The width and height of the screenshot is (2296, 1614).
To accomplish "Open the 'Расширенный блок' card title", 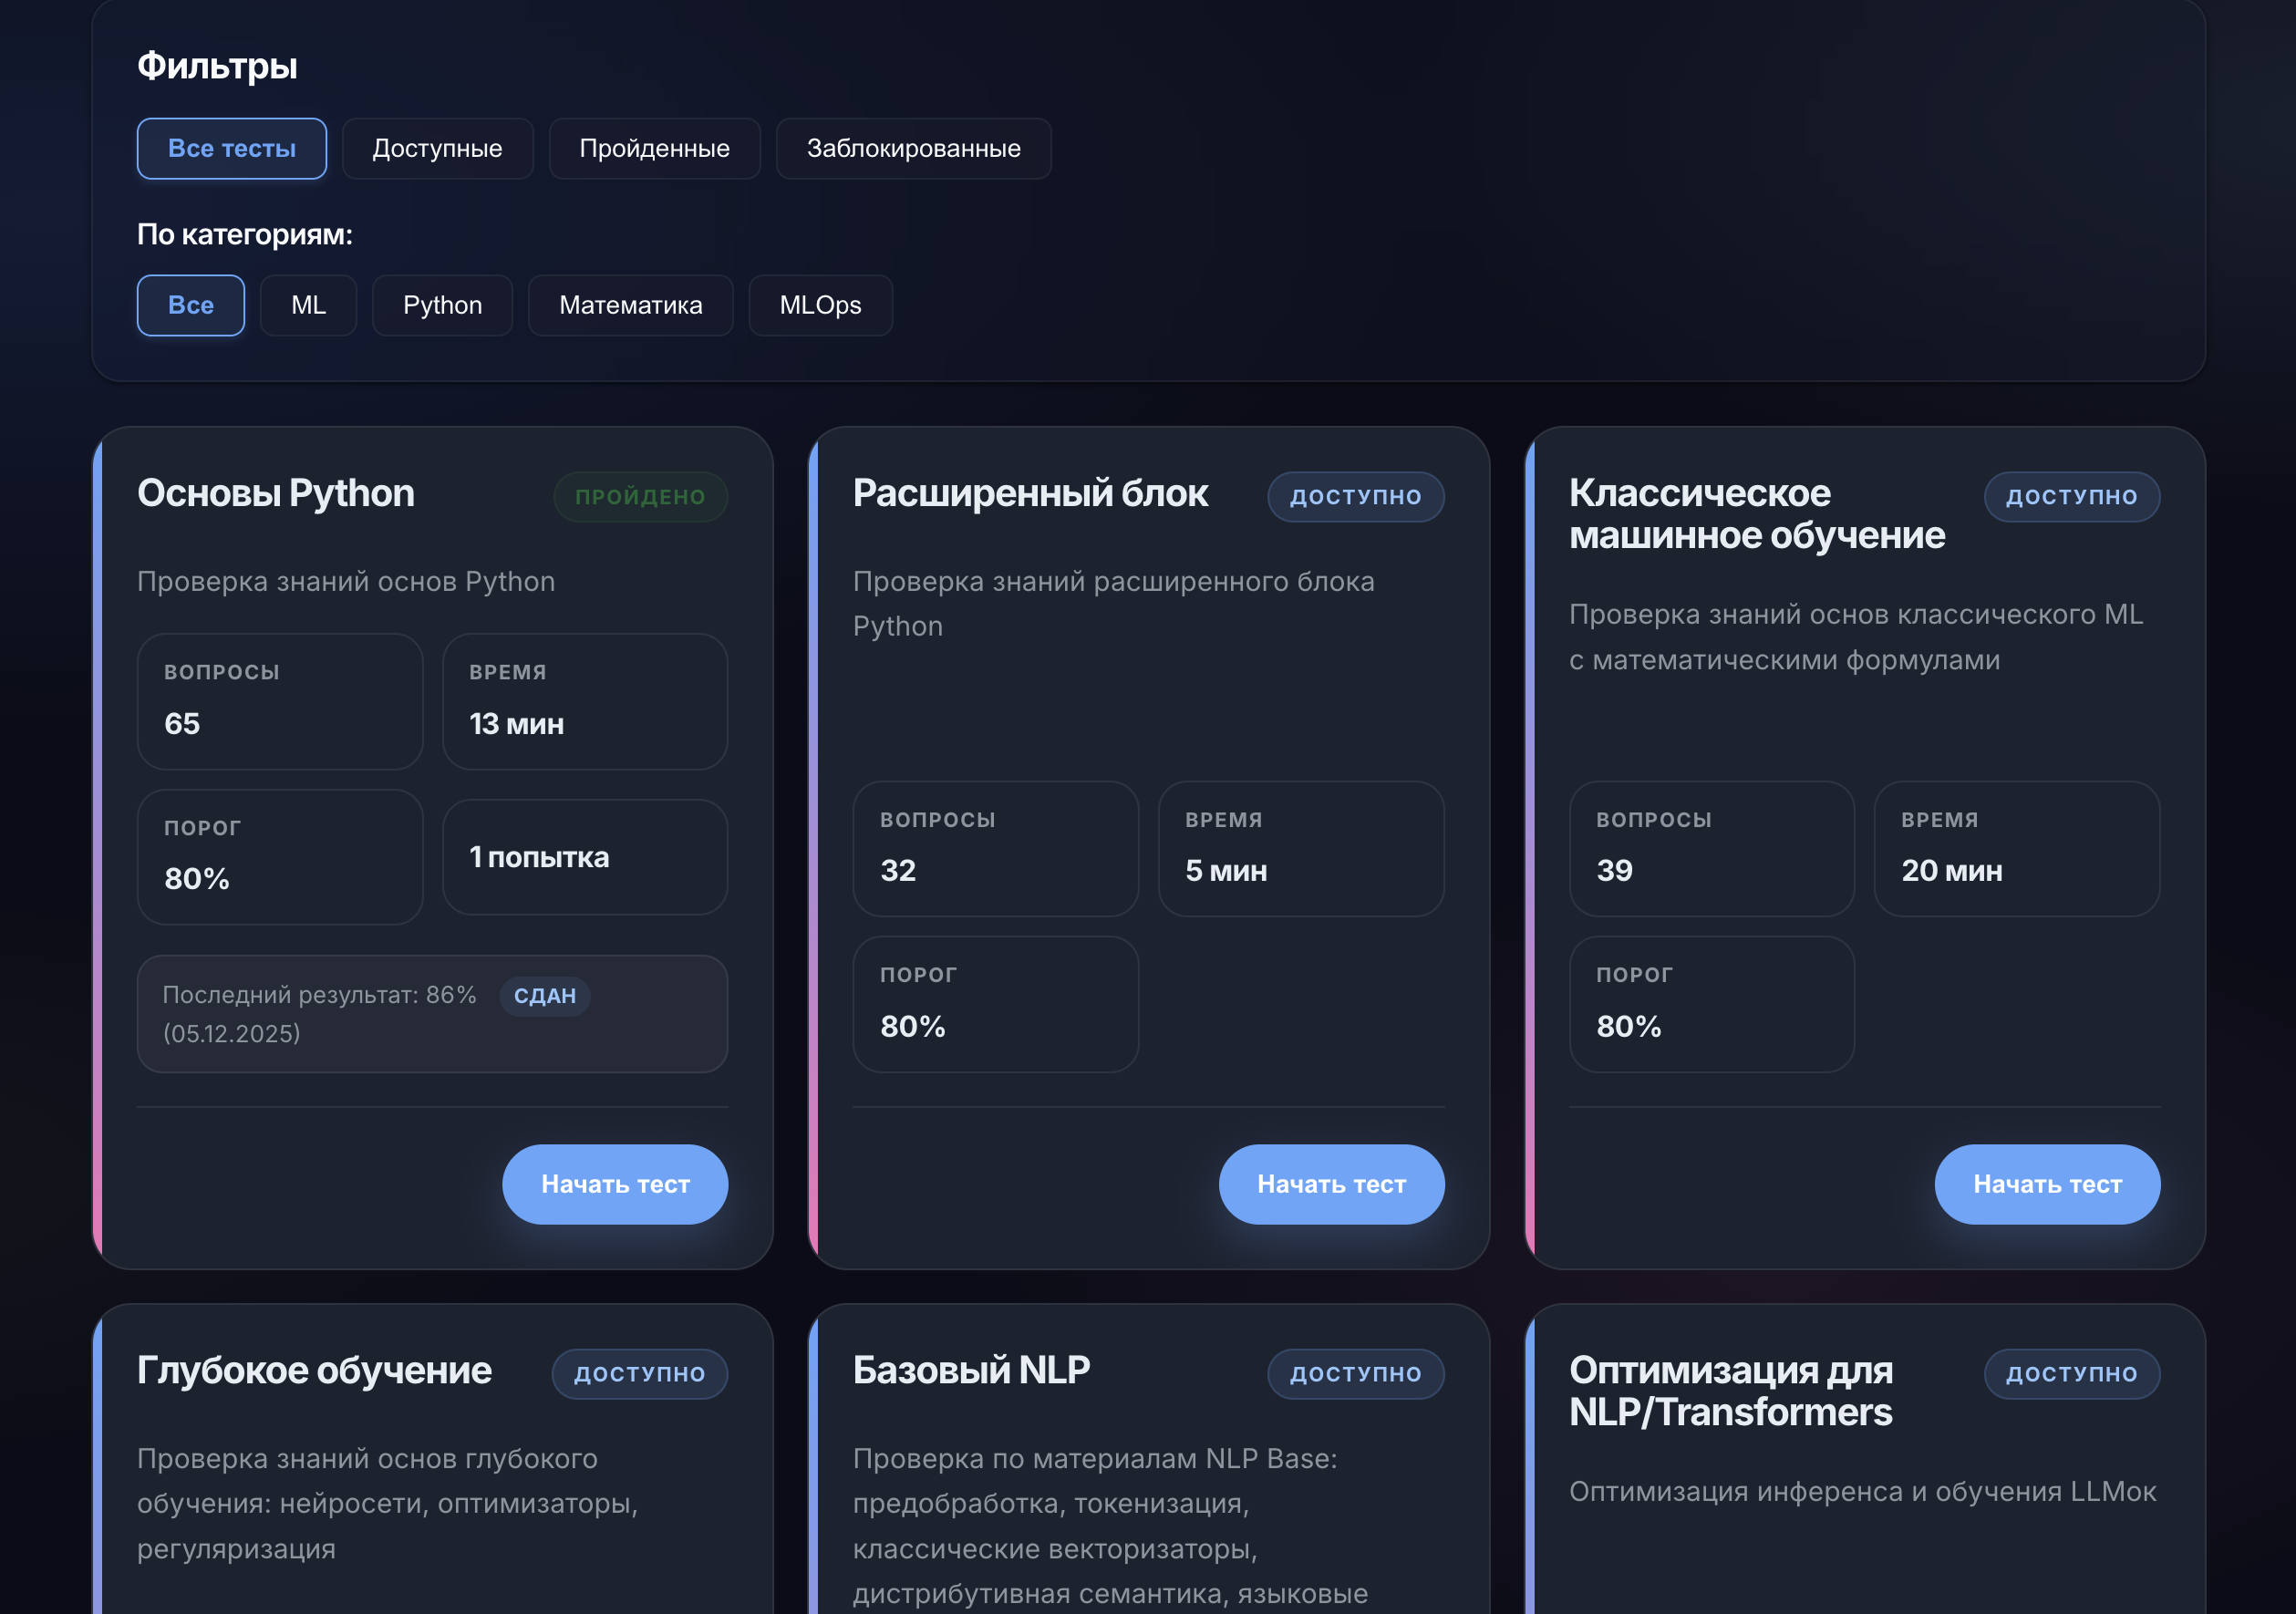I will [x=1030, y=493].
